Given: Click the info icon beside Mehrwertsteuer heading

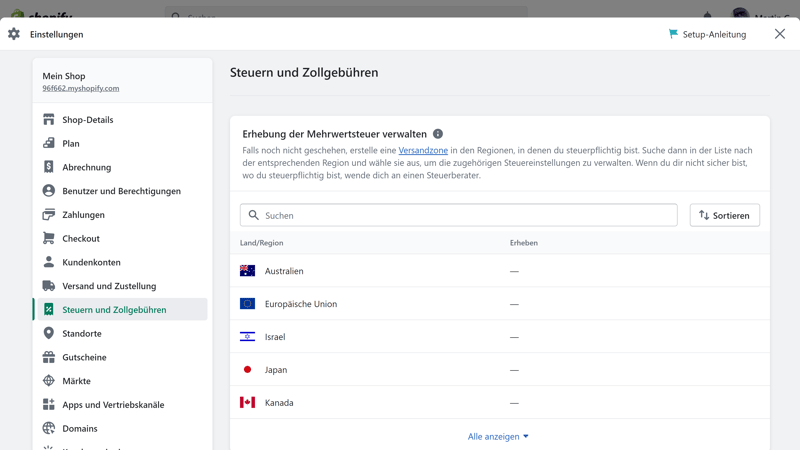Looking at the screenshot, I should tap(438, 134).
